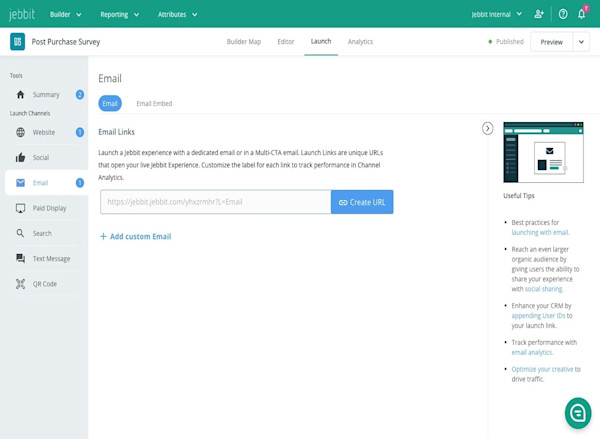Click the Email badge count
The height and width of the screenshot is (439, 600).
point(80,183)
